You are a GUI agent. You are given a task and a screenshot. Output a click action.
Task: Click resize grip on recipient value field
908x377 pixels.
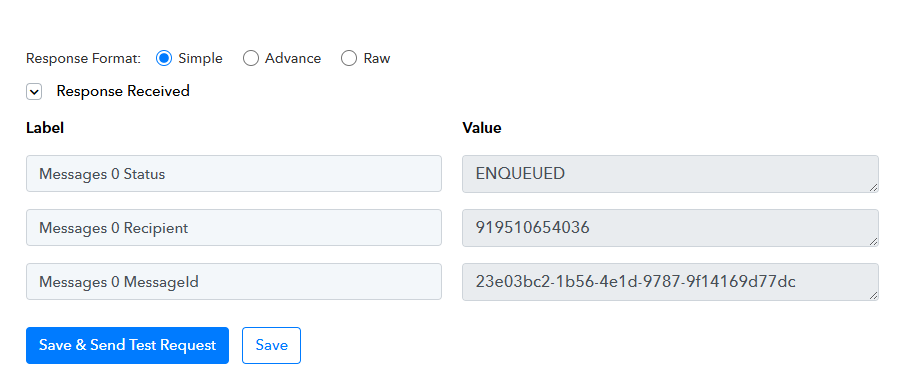click(x=873, y=241)
